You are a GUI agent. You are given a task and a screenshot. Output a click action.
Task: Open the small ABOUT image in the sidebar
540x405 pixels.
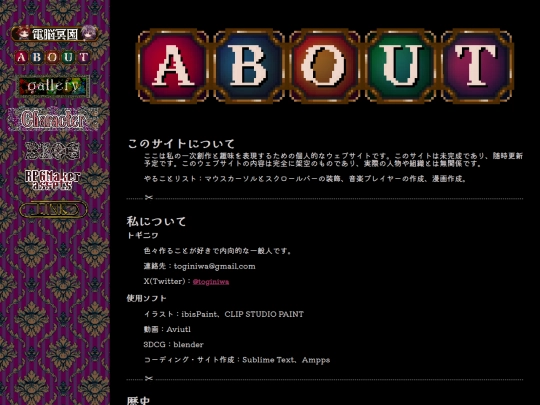pyautogui.click(x=52, y=57)
